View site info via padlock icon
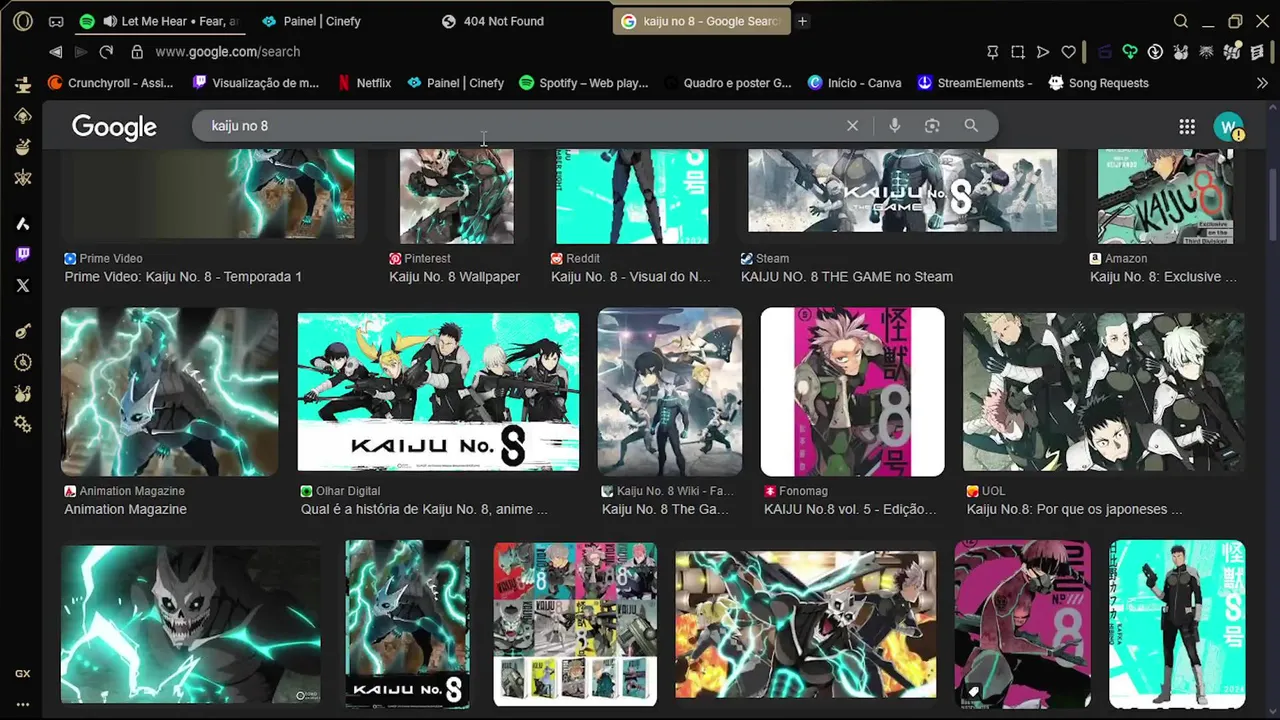1280x720 pixels. pyautogui.click(x=137, y=52)
